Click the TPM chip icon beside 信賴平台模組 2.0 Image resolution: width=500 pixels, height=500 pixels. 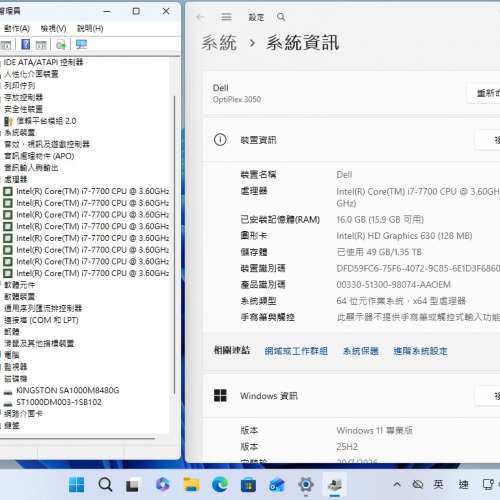pyautogui.click(x=8, y=121)
